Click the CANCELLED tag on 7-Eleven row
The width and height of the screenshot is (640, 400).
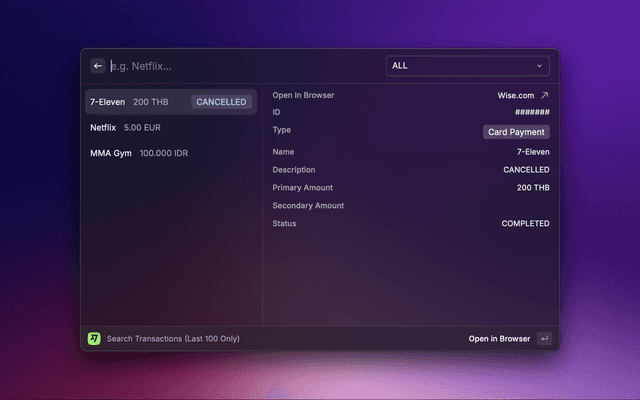click(x=221, y=102)
